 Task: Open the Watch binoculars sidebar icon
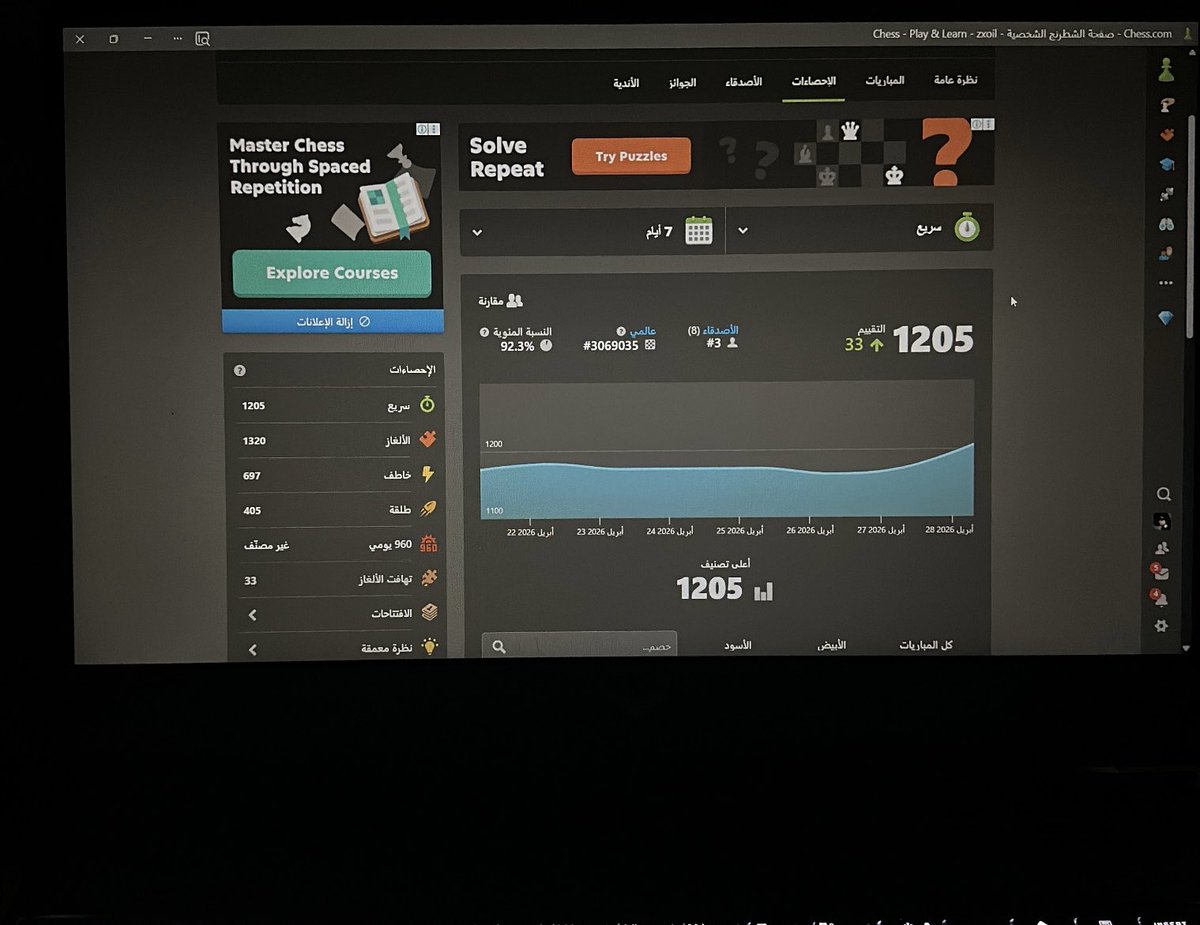pos(1165,224)
